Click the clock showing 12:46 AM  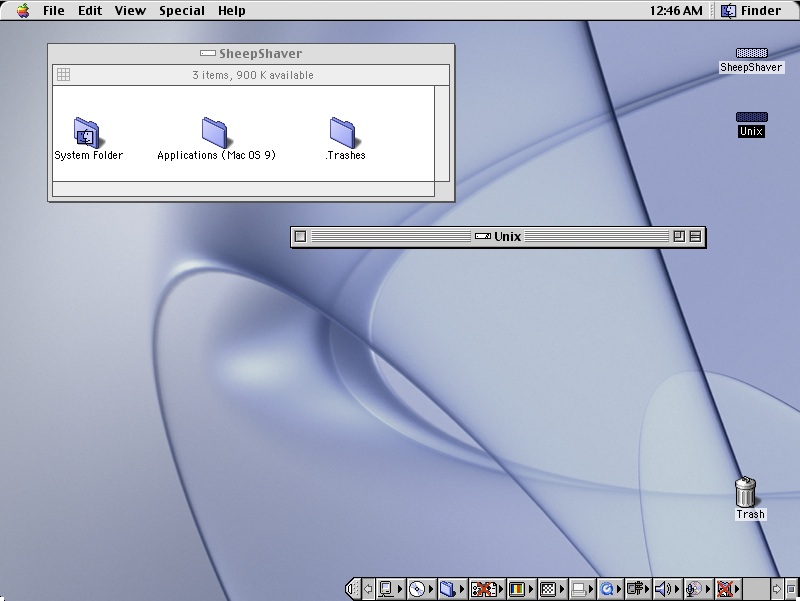coord(675,11)
